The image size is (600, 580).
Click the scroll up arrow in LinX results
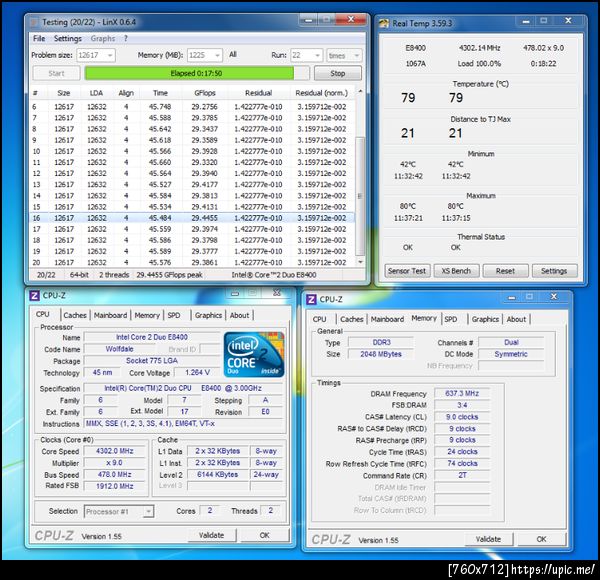pyautogui.click(x=360, y=91)
